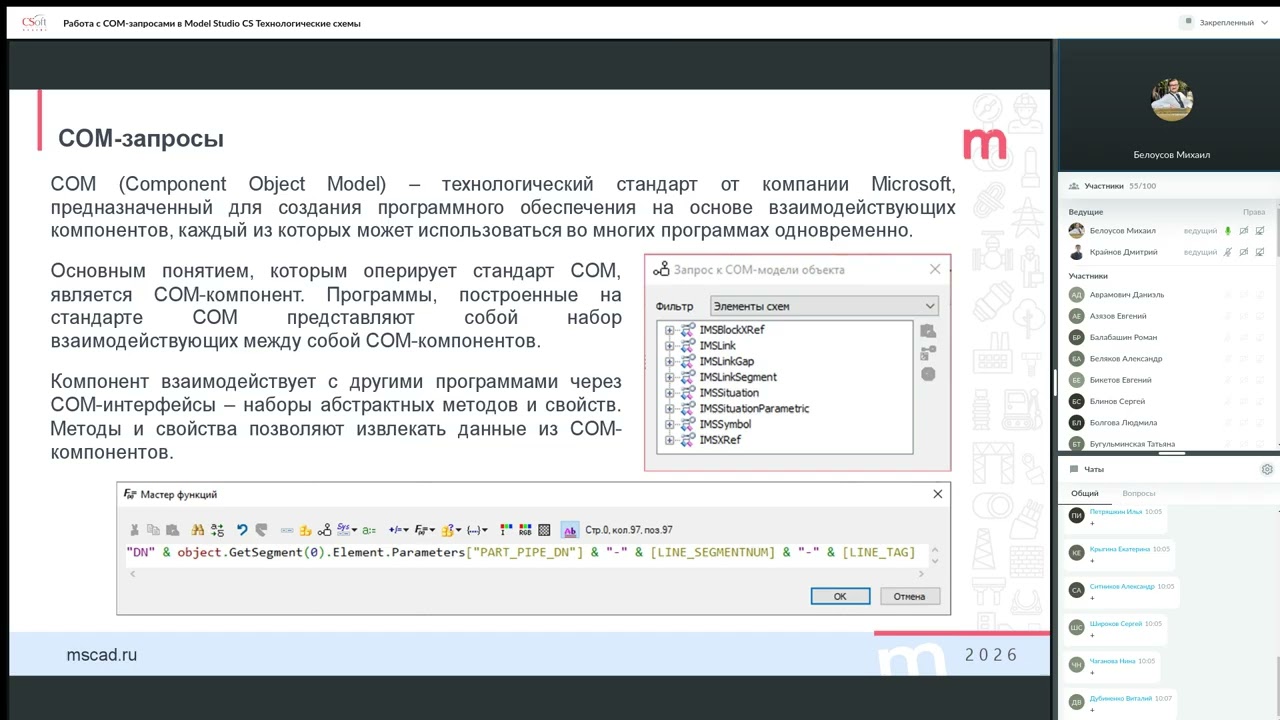
Task: Toggle Белоусов Михаил's green microphone icon
Action: (x=1228, y=231)
